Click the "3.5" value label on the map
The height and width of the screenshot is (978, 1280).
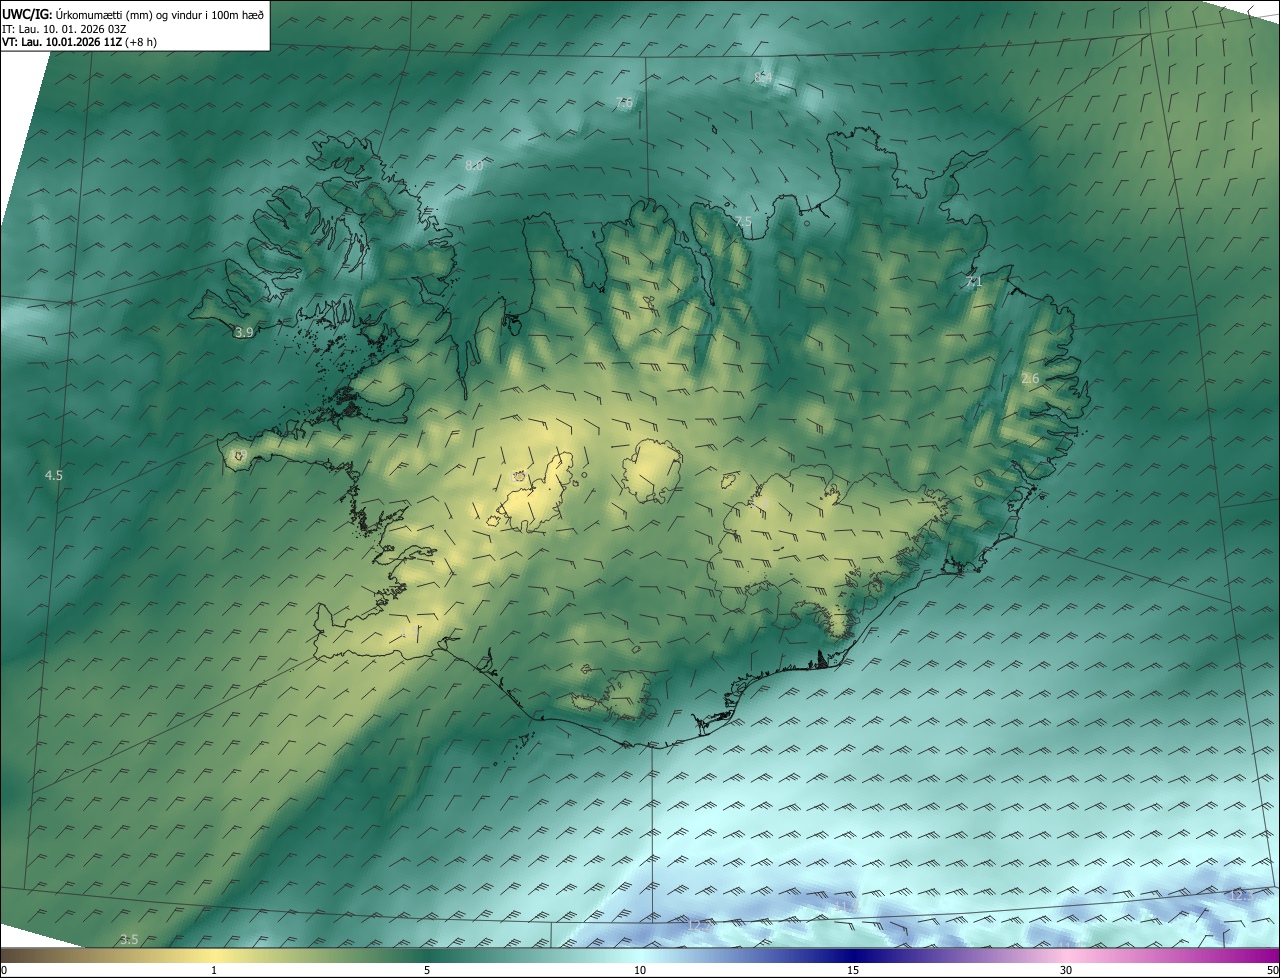[x=129, y=939]
